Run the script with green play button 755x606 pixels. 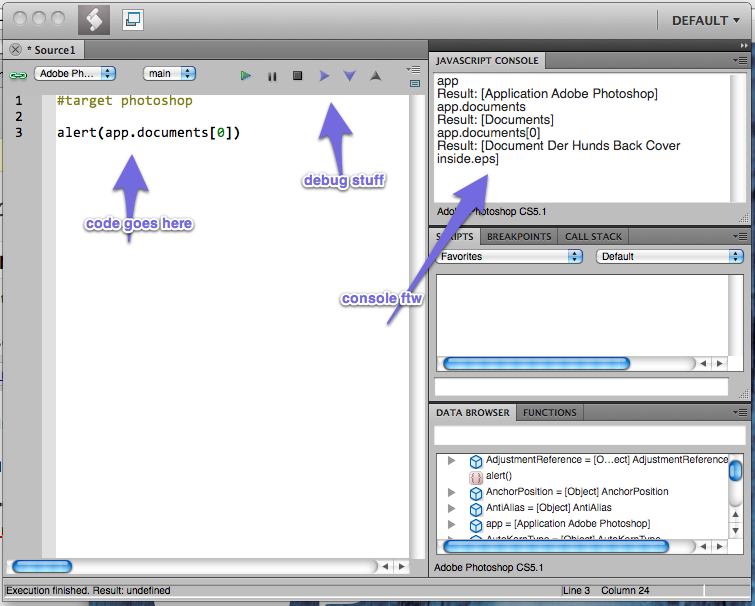[x=246, y=76]
